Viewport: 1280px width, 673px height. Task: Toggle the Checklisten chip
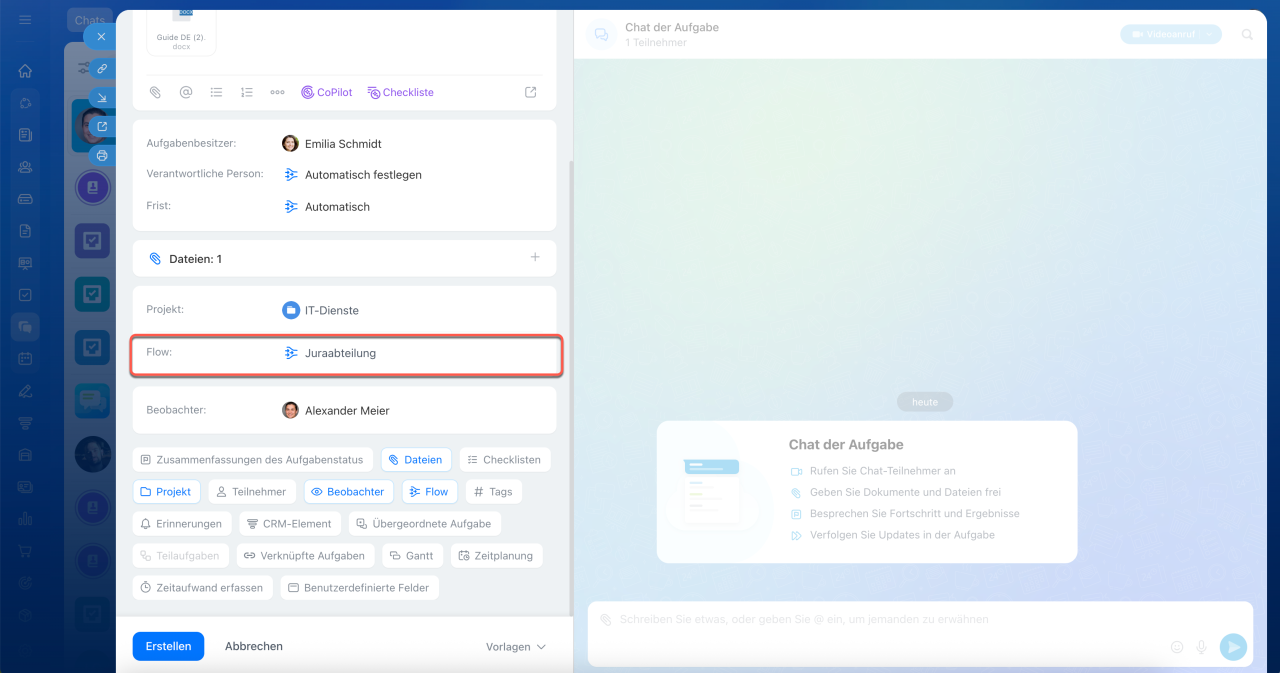point(505,460)
